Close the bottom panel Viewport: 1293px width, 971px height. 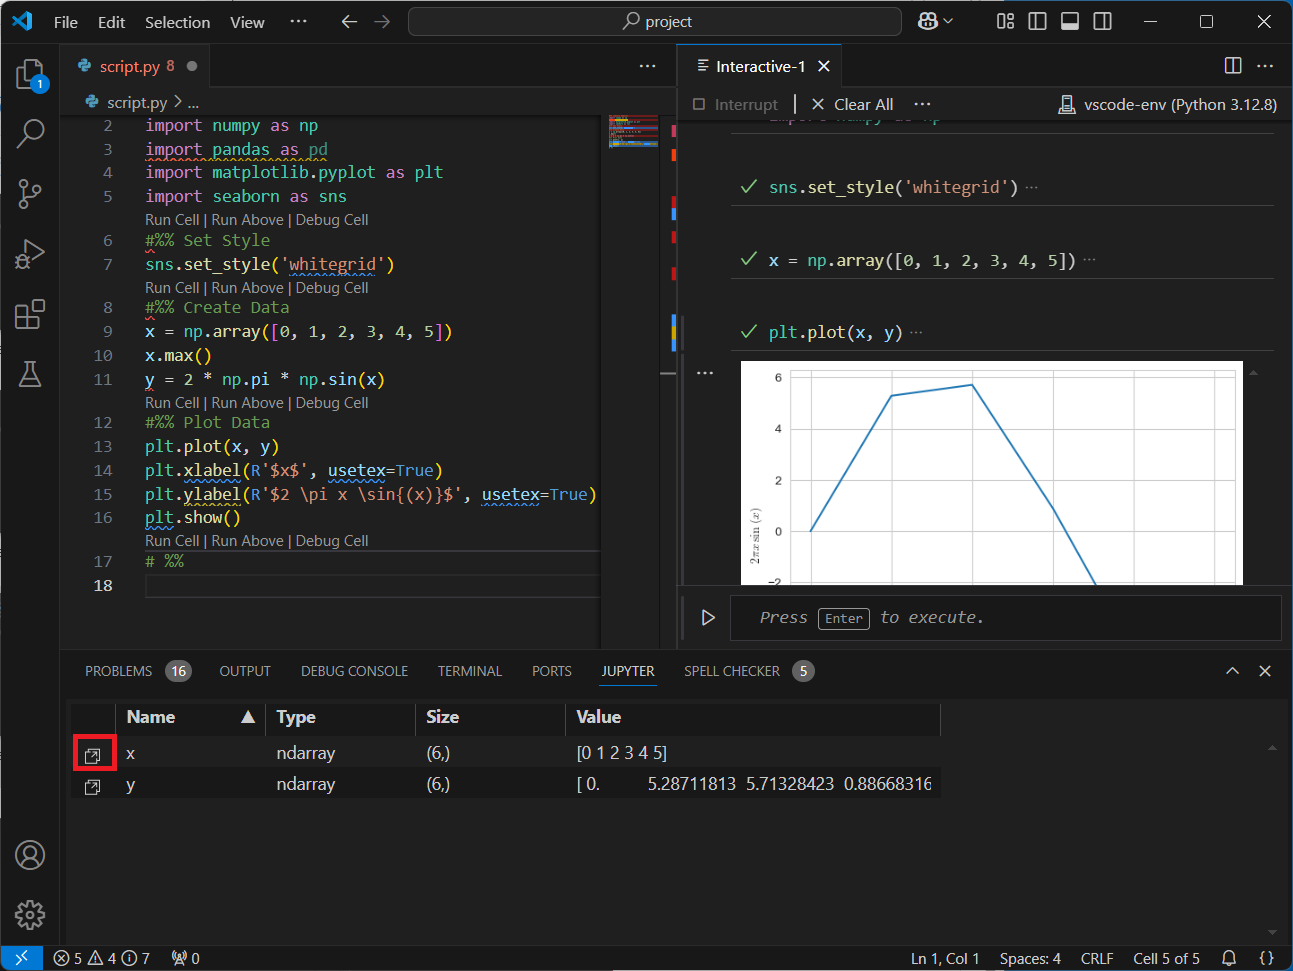1265,671
